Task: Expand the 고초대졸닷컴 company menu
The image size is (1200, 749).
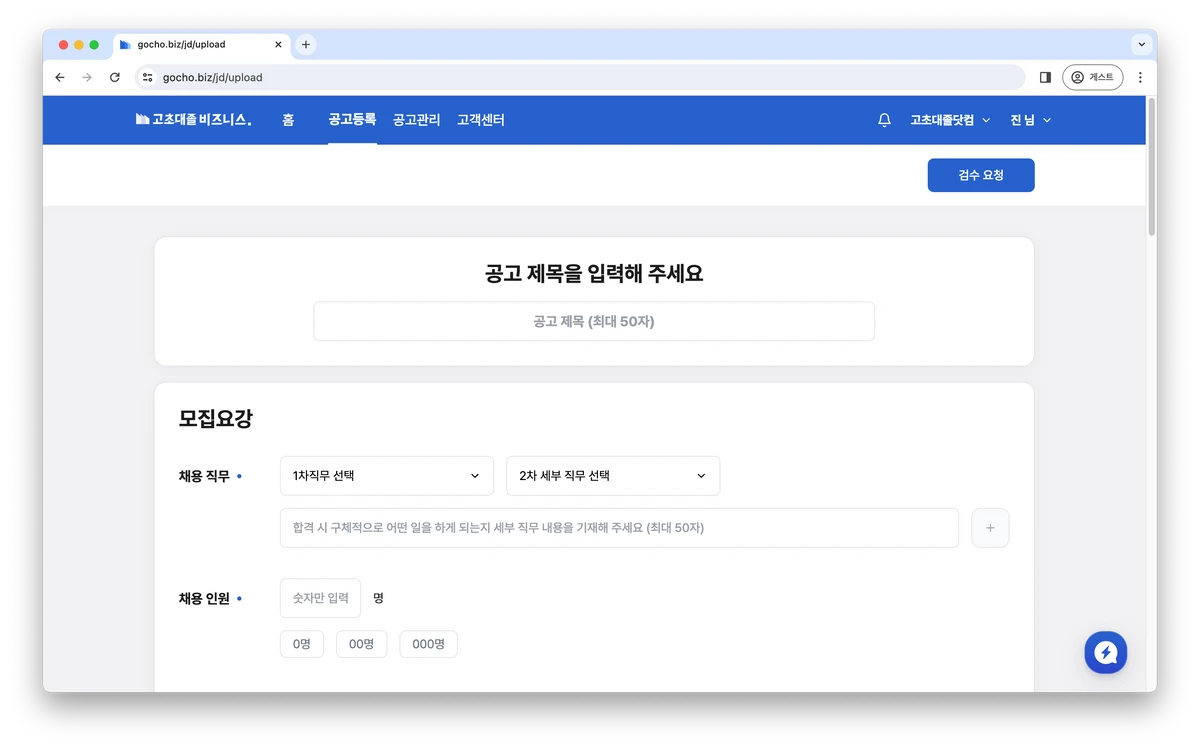Action: pos(950,120)
